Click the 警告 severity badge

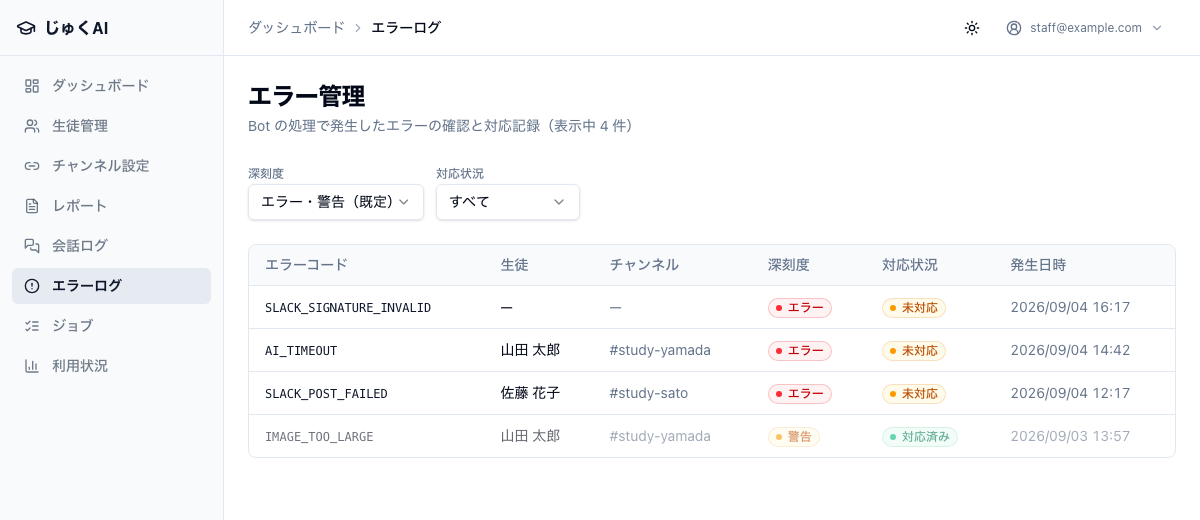(x=794, y=436)
